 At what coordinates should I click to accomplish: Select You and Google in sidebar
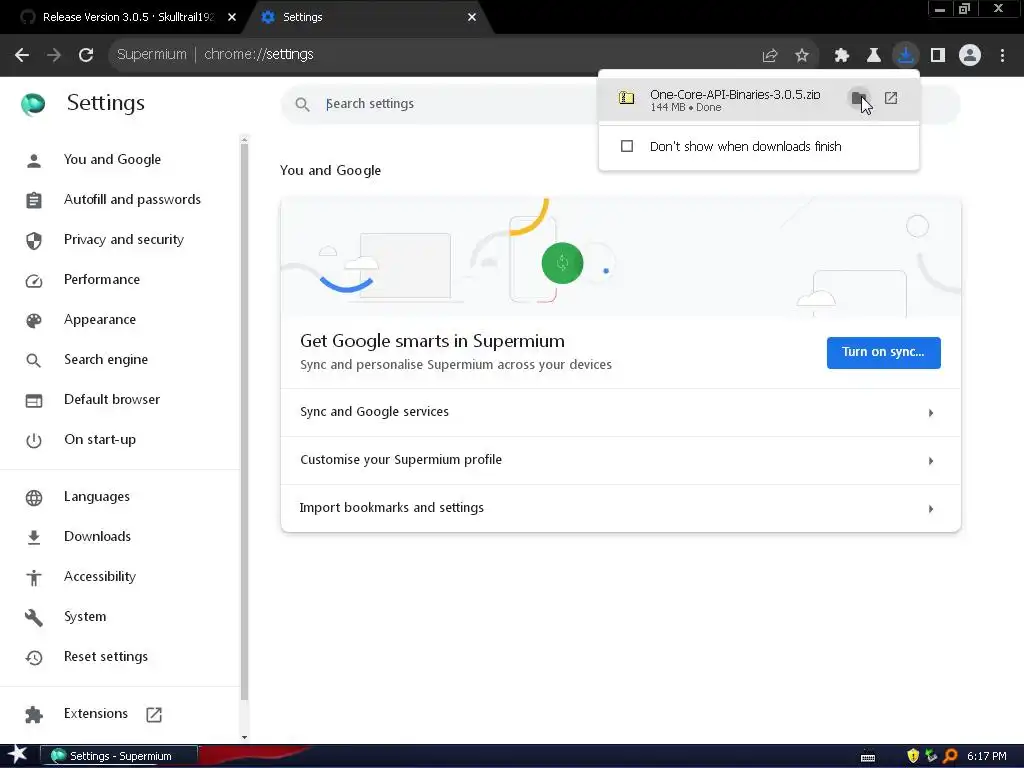112,160
